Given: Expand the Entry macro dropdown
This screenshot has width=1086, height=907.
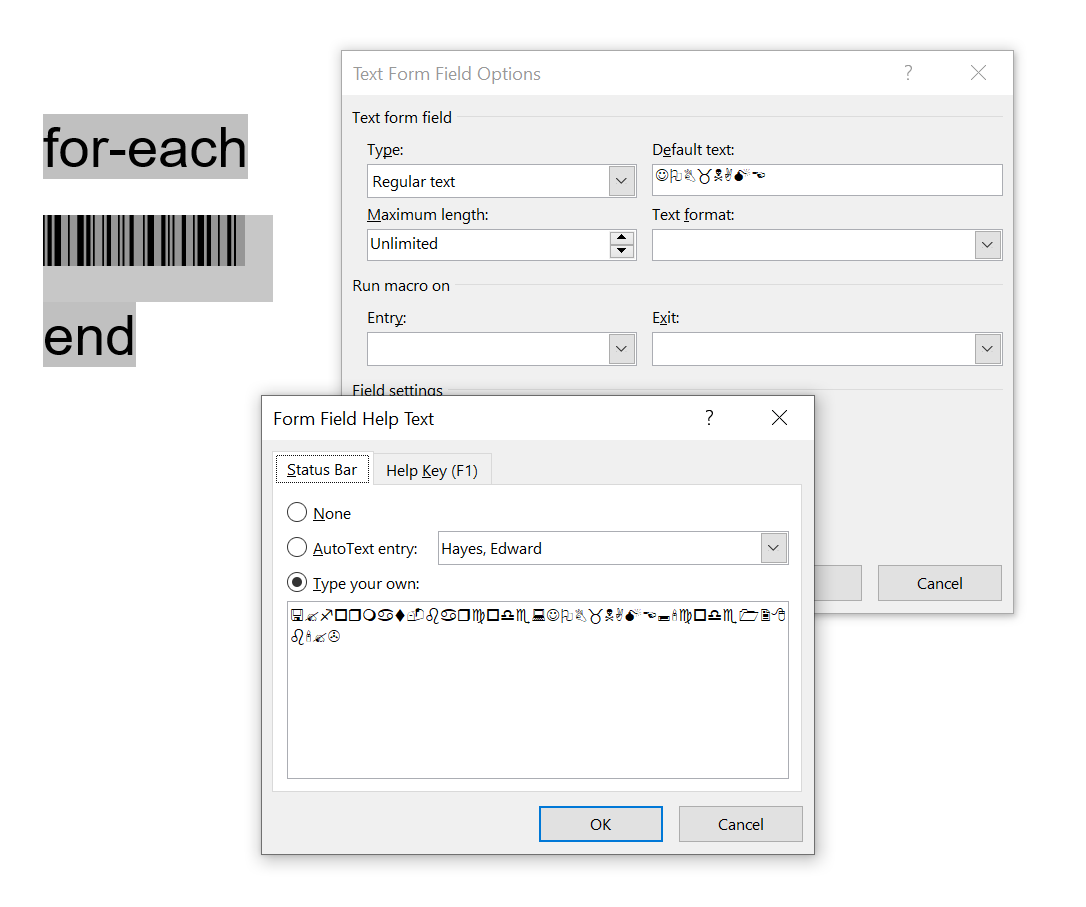Looking at the screenshot, I should point(622,349).
